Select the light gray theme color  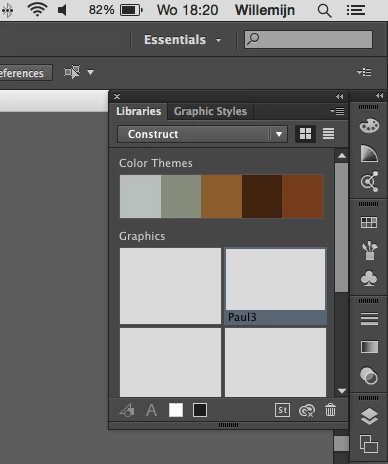tap(140, 196)
